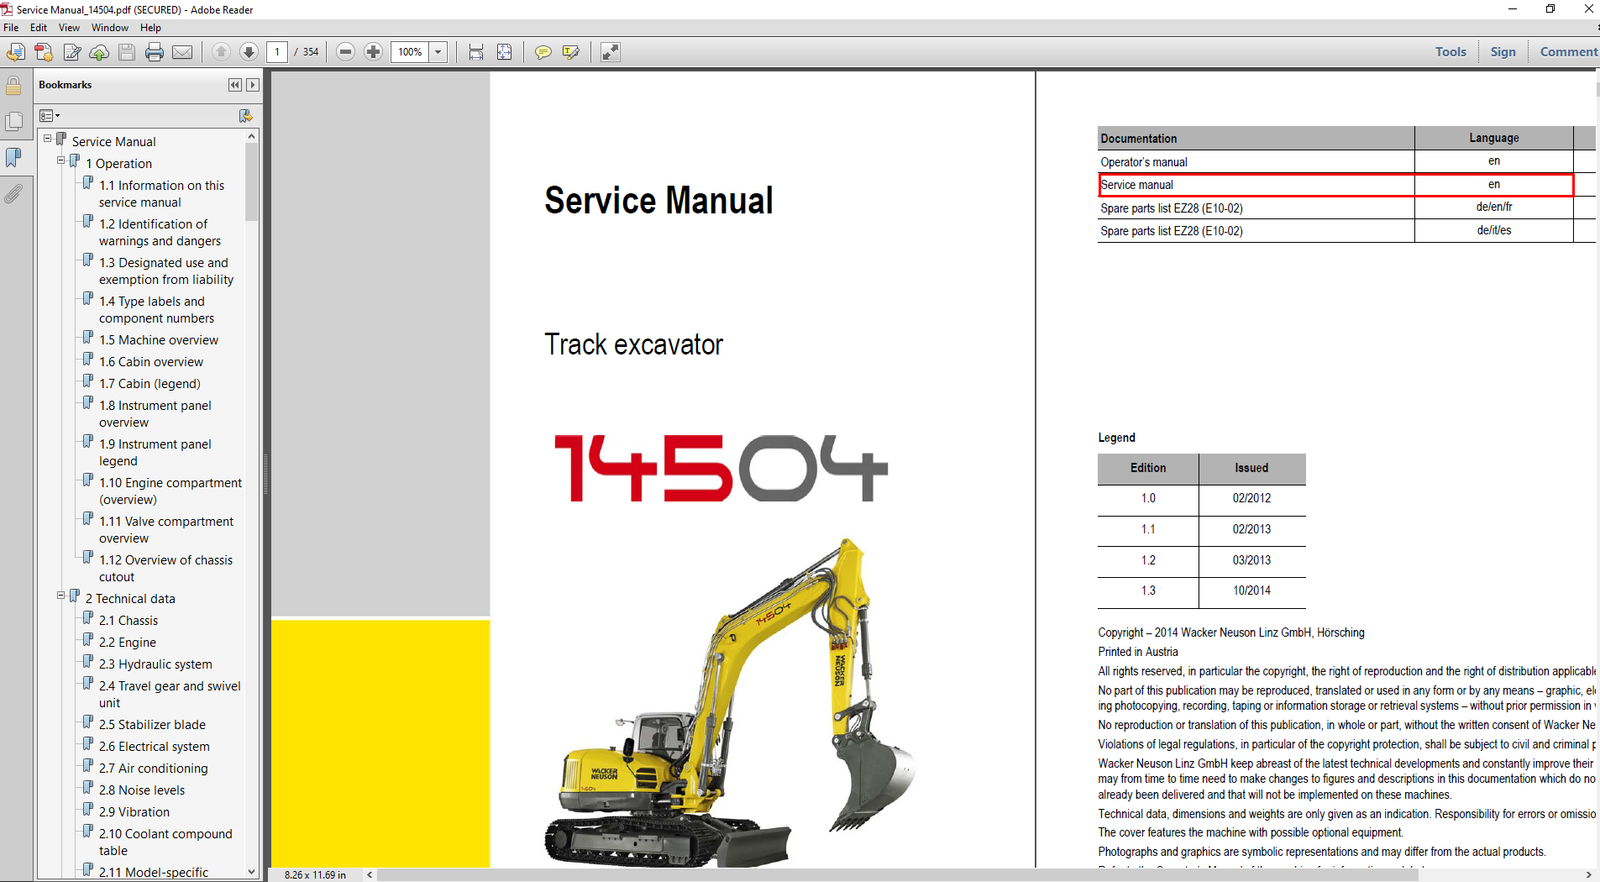The image size is (1600, 882).
Task: Open the View menu
Action: point(69,28)
